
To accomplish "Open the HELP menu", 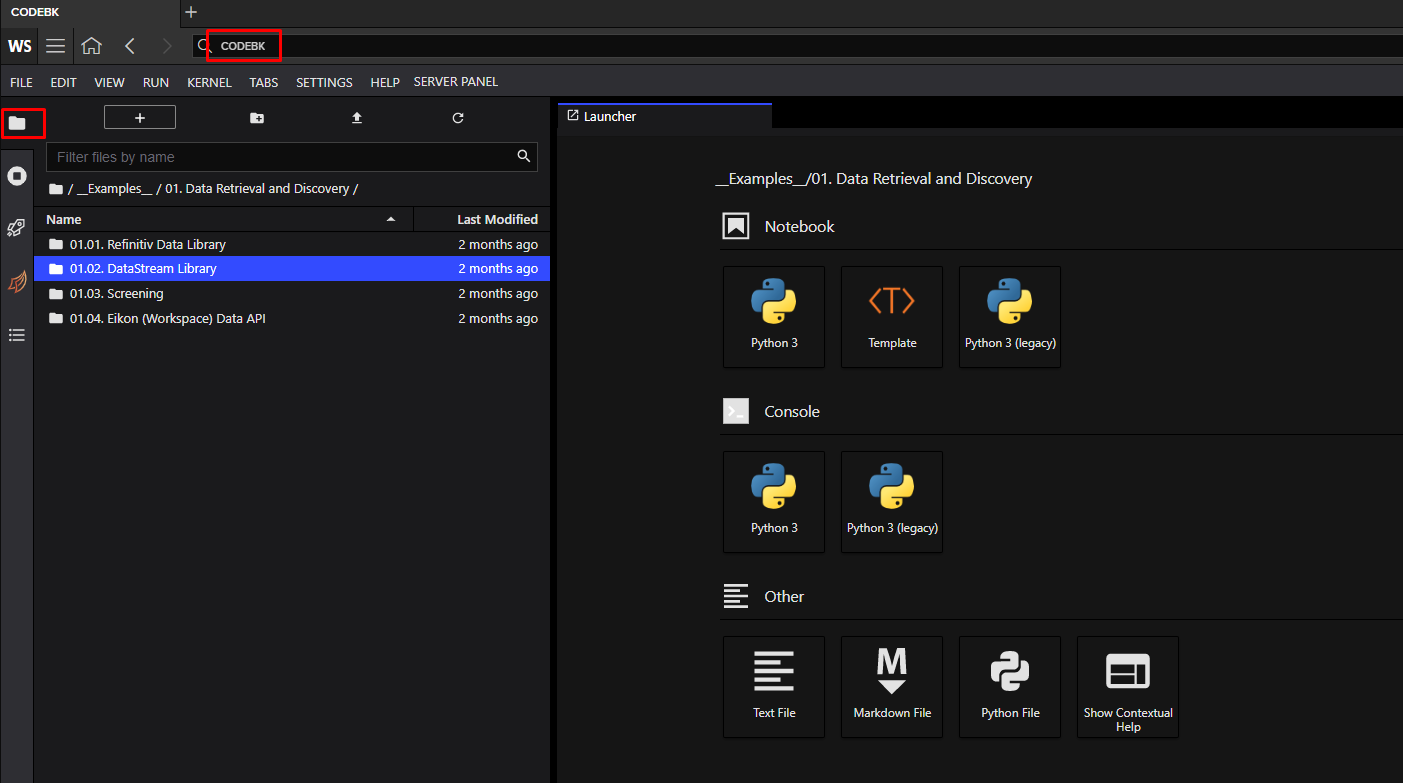I will coord(385,83).
